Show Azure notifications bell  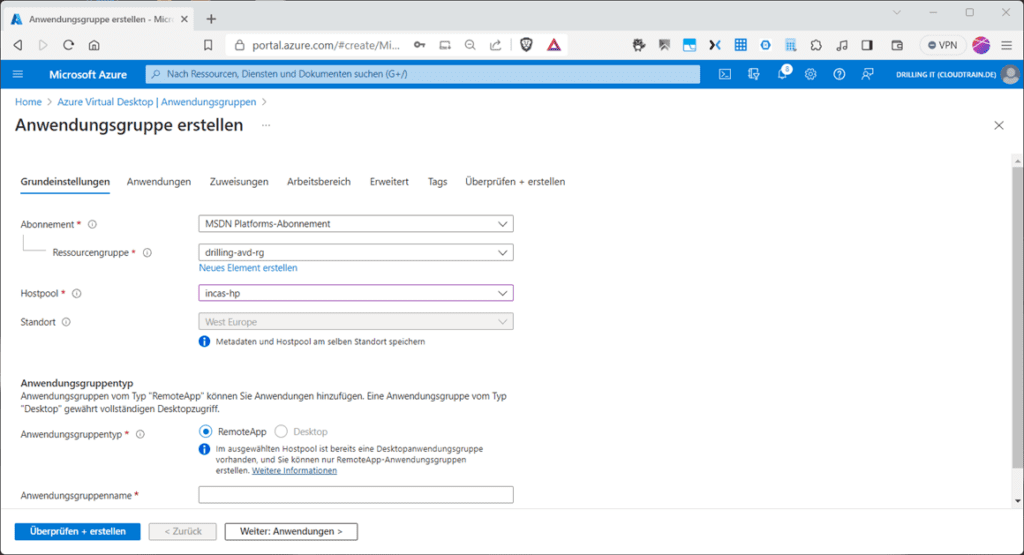[x=782, y=74]
